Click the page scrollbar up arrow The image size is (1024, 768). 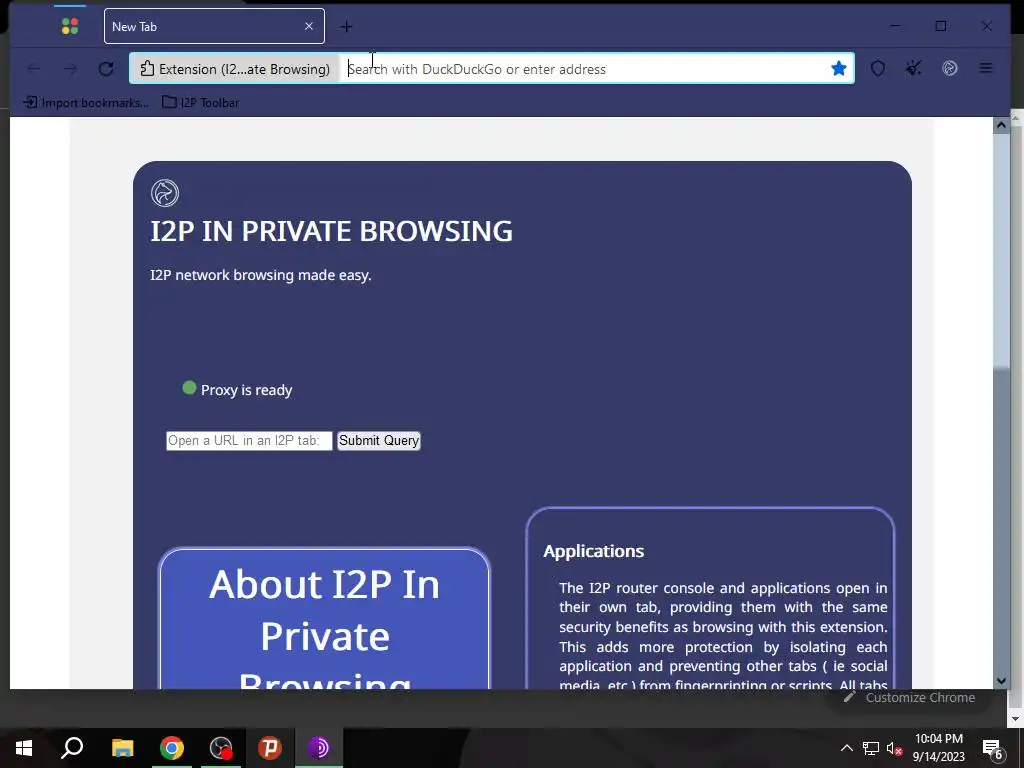[1001, 125]
